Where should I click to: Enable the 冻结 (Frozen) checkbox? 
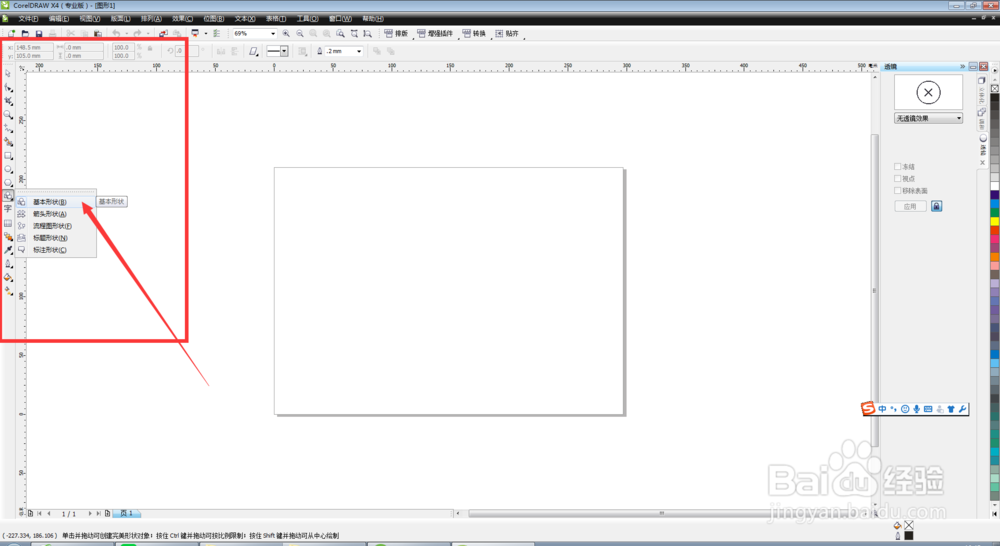[897, 166]
